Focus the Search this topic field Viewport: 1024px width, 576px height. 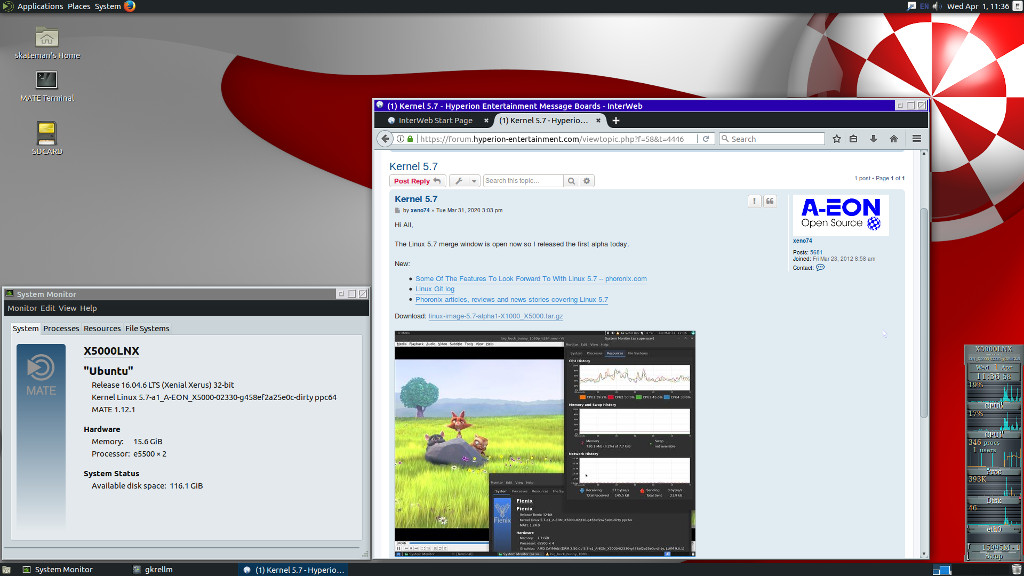click(x=523, y=181)
